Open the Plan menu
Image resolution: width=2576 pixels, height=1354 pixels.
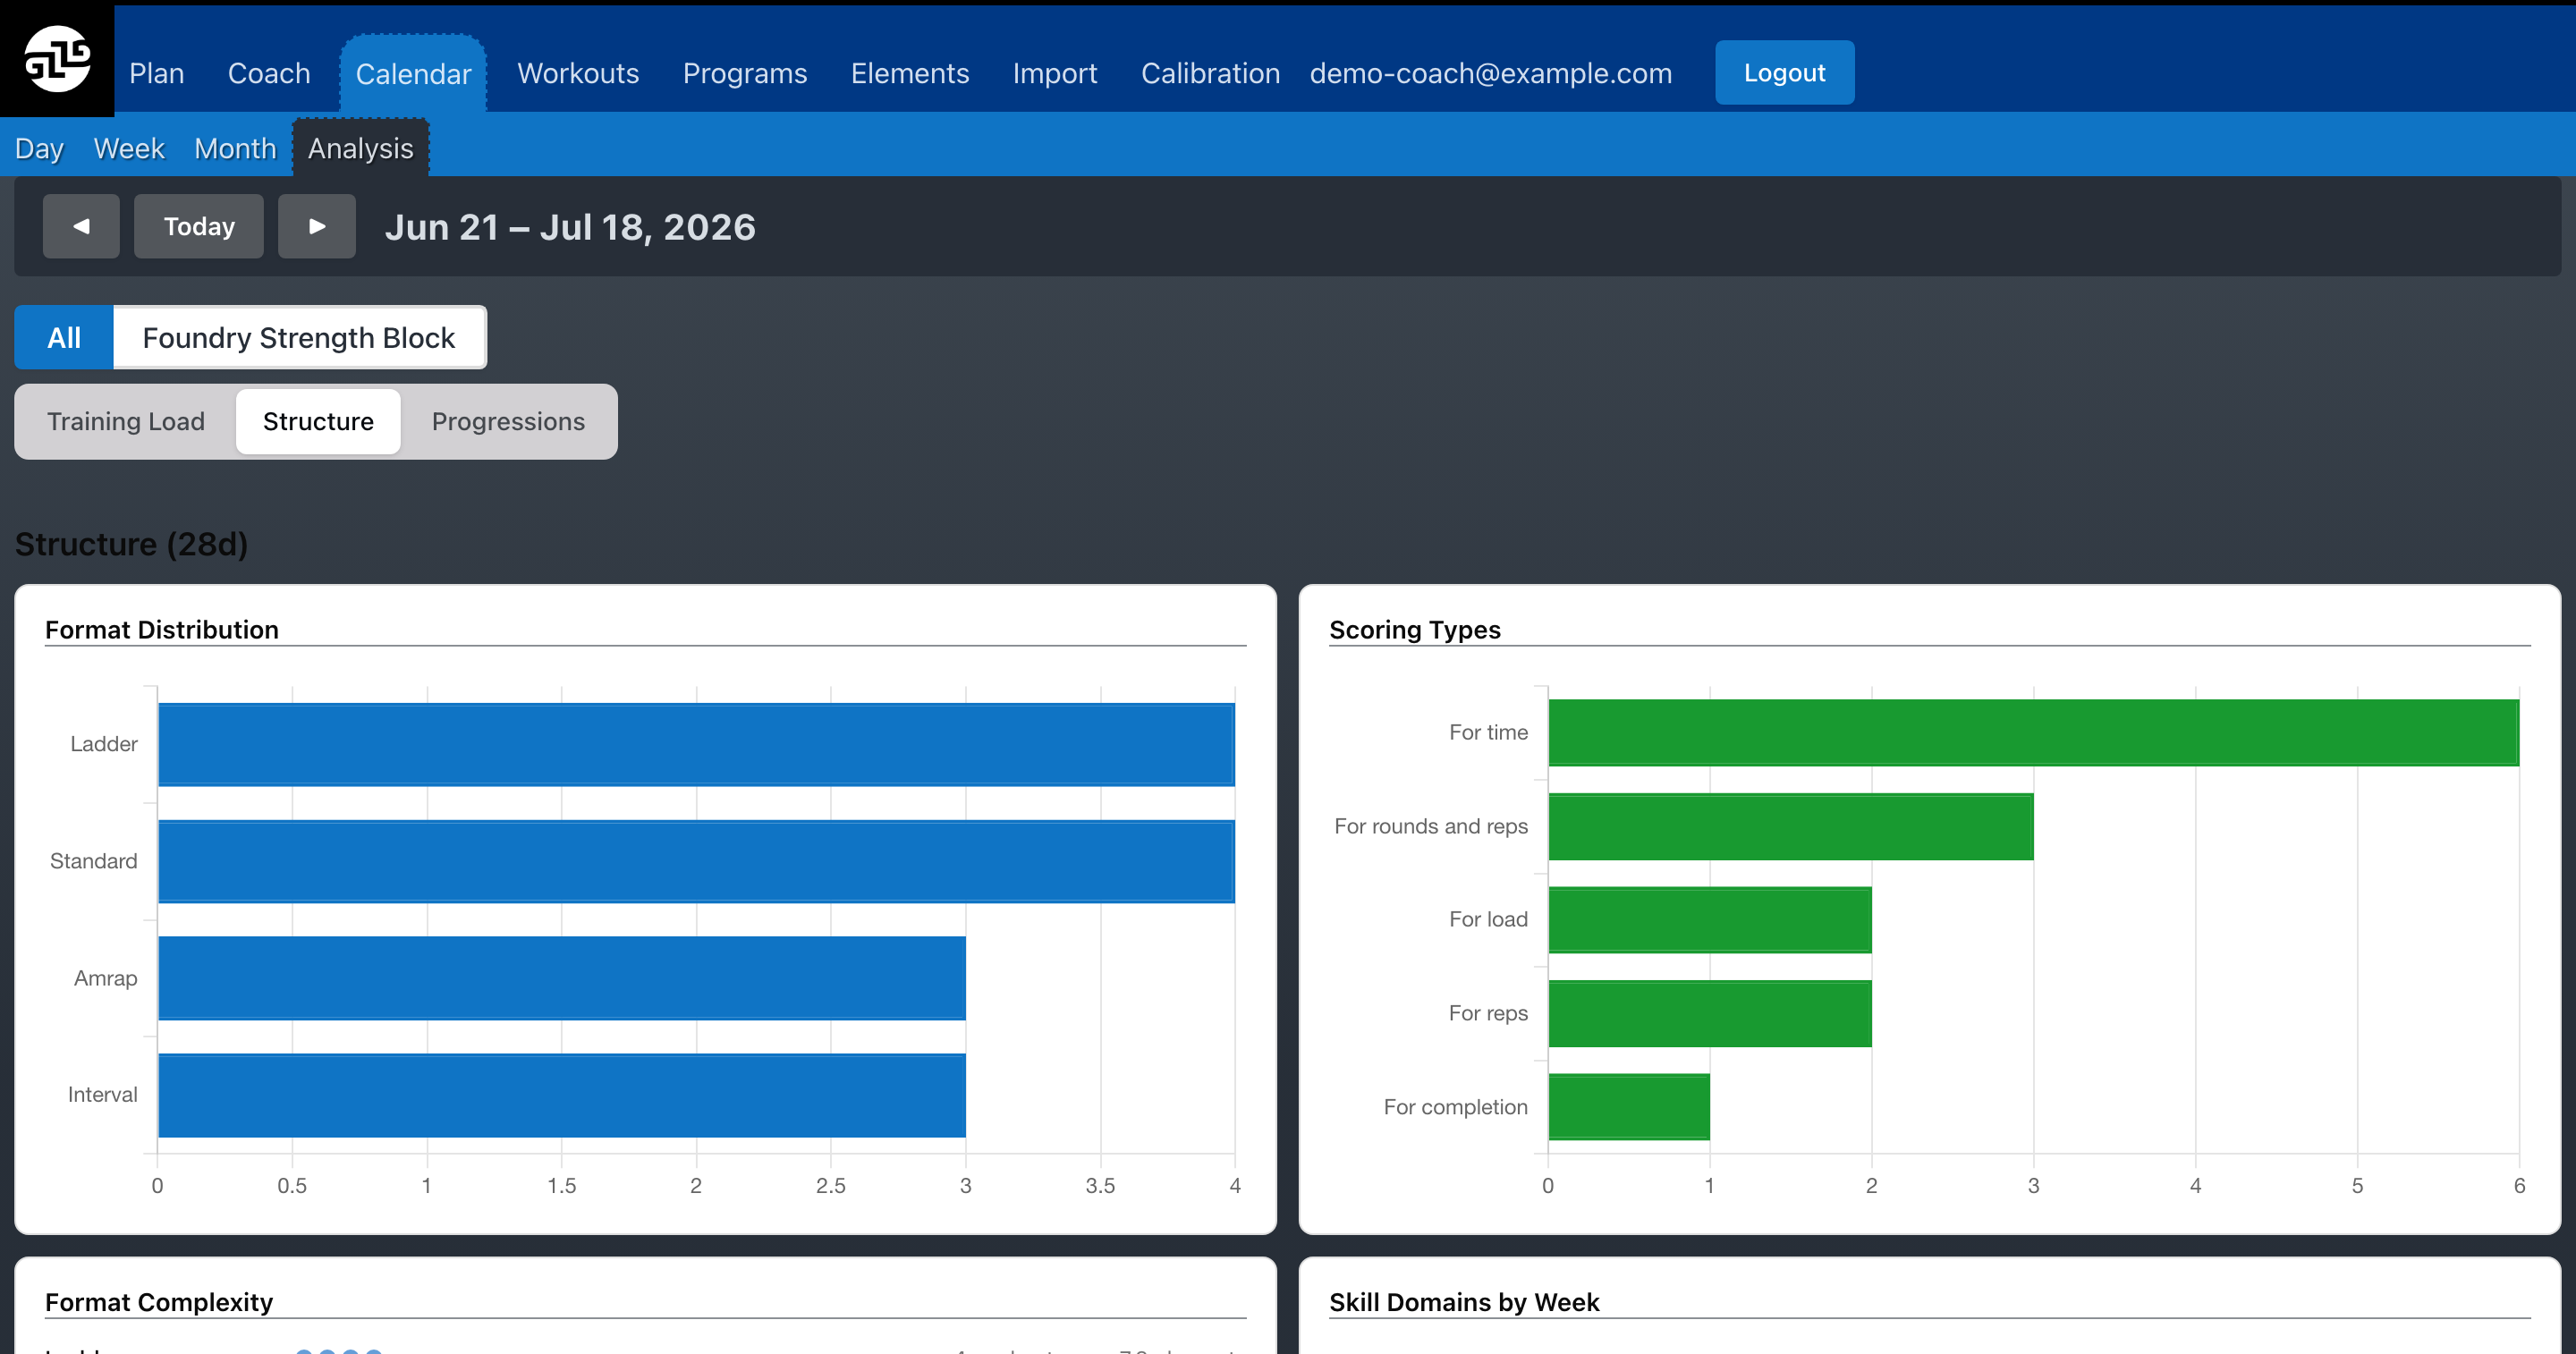[x=157, y=73]
